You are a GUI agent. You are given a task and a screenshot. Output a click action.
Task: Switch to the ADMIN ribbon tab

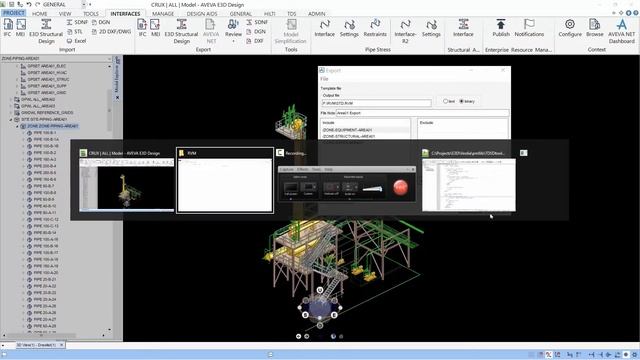click(x=317, y=13)
